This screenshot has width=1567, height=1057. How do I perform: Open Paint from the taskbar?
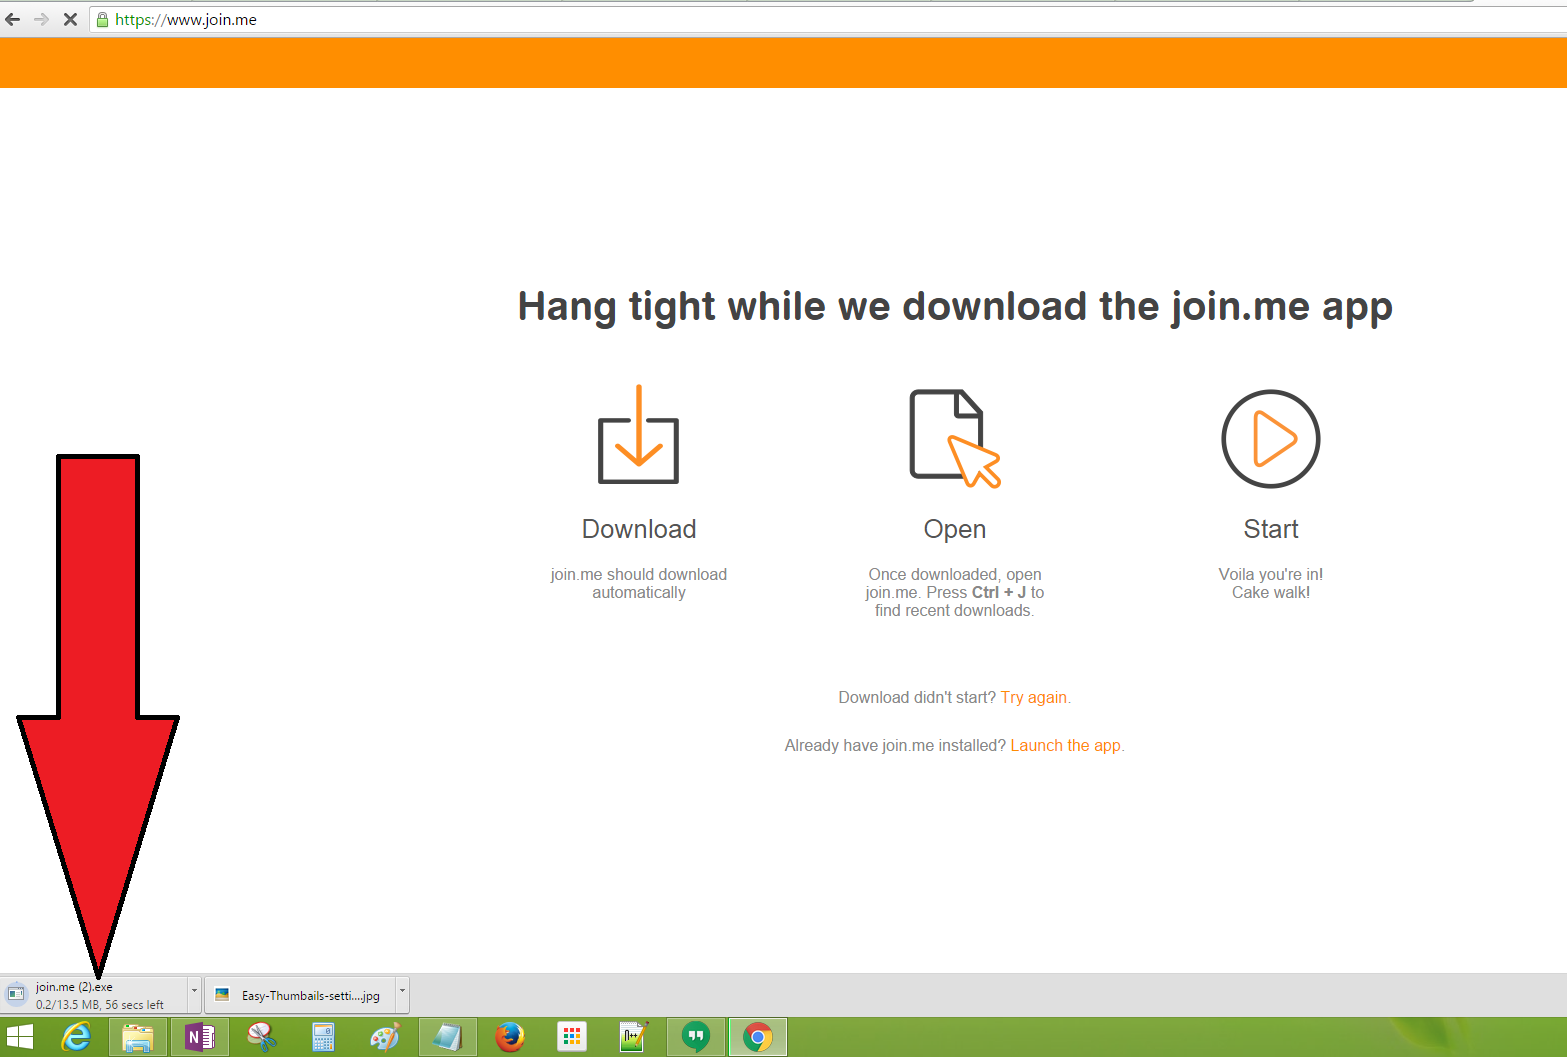[x=385, y=1037]
